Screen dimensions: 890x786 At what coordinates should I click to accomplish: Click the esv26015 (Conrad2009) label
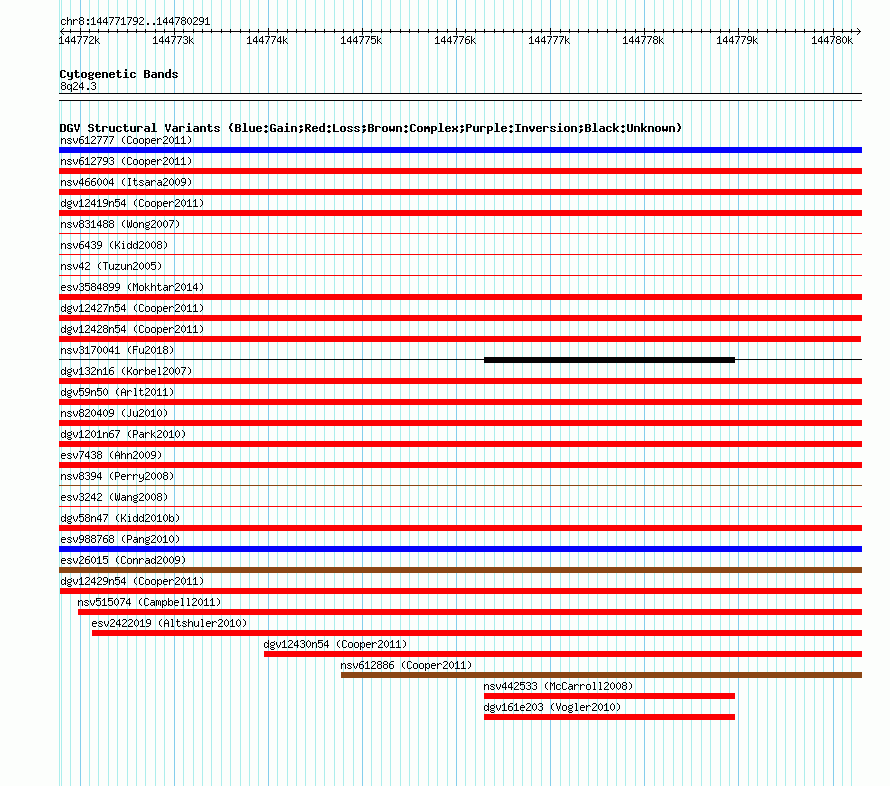coord(123,560)
